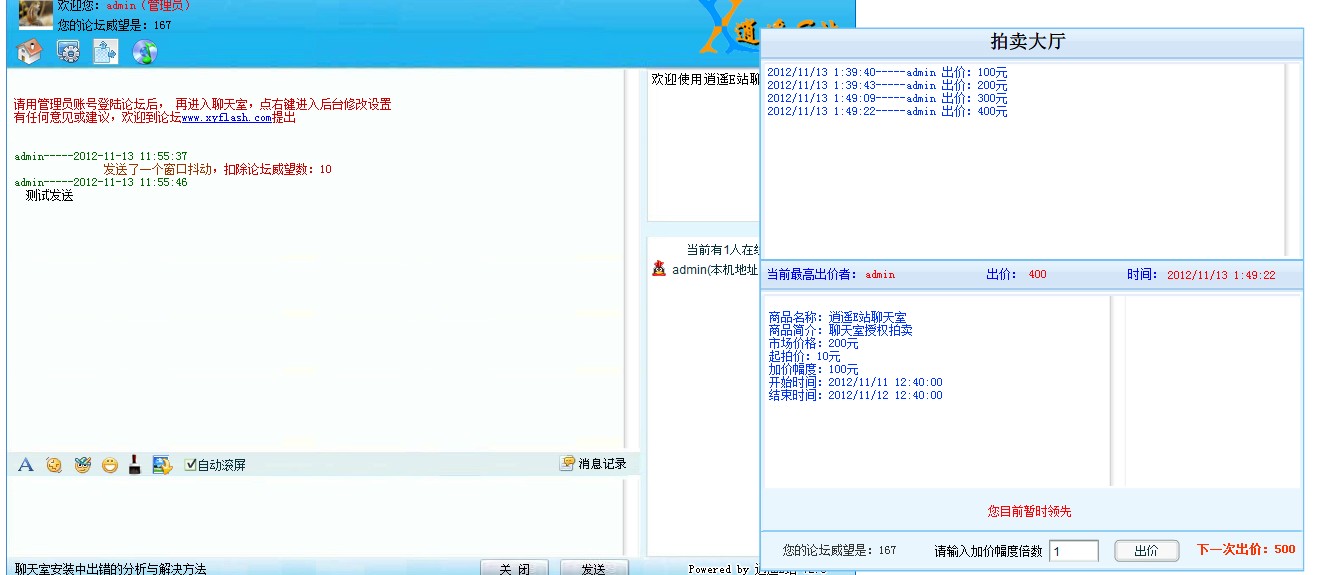
Task: Select bid record 出价: 200元
Action: click(887, 86)
